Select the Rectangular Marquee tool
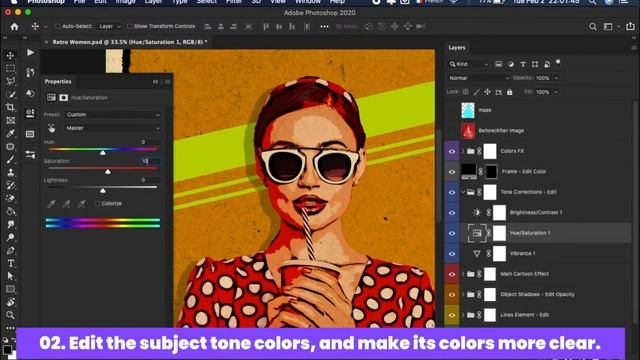 [11, 68]
